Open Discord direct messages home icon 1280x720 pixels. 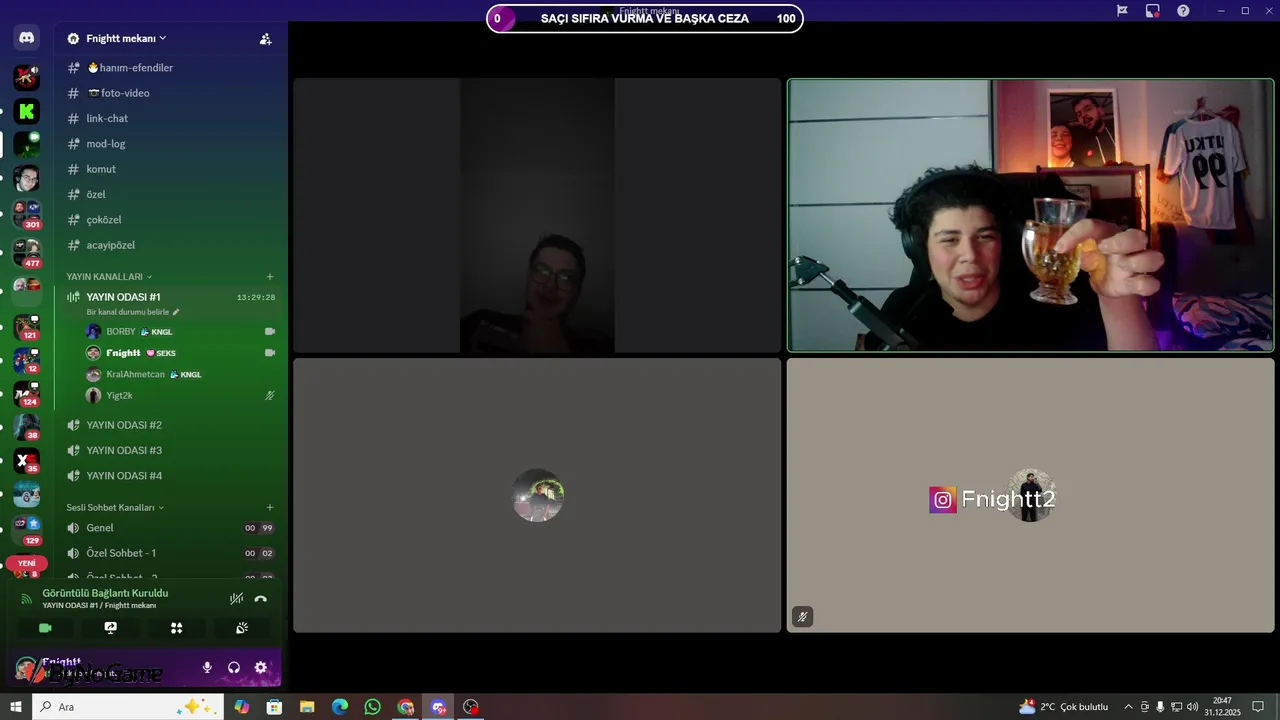27,38
